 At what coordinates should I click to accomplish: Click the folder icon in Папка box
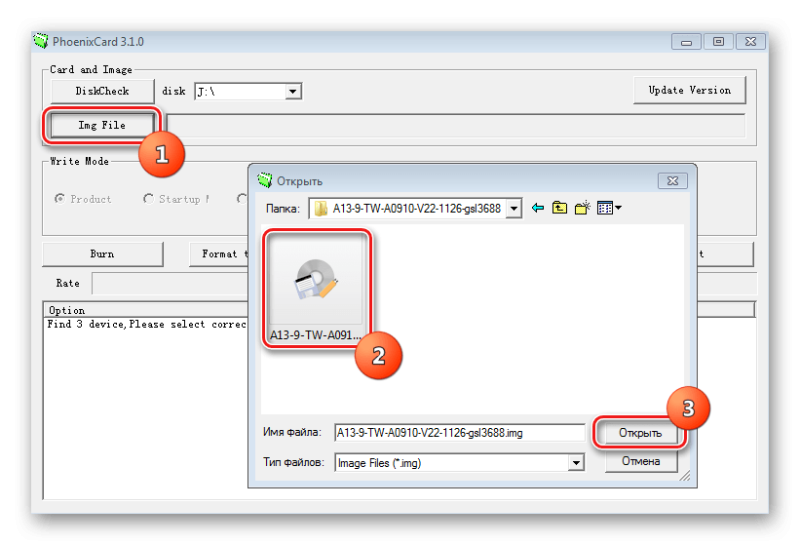click(321, 209)
